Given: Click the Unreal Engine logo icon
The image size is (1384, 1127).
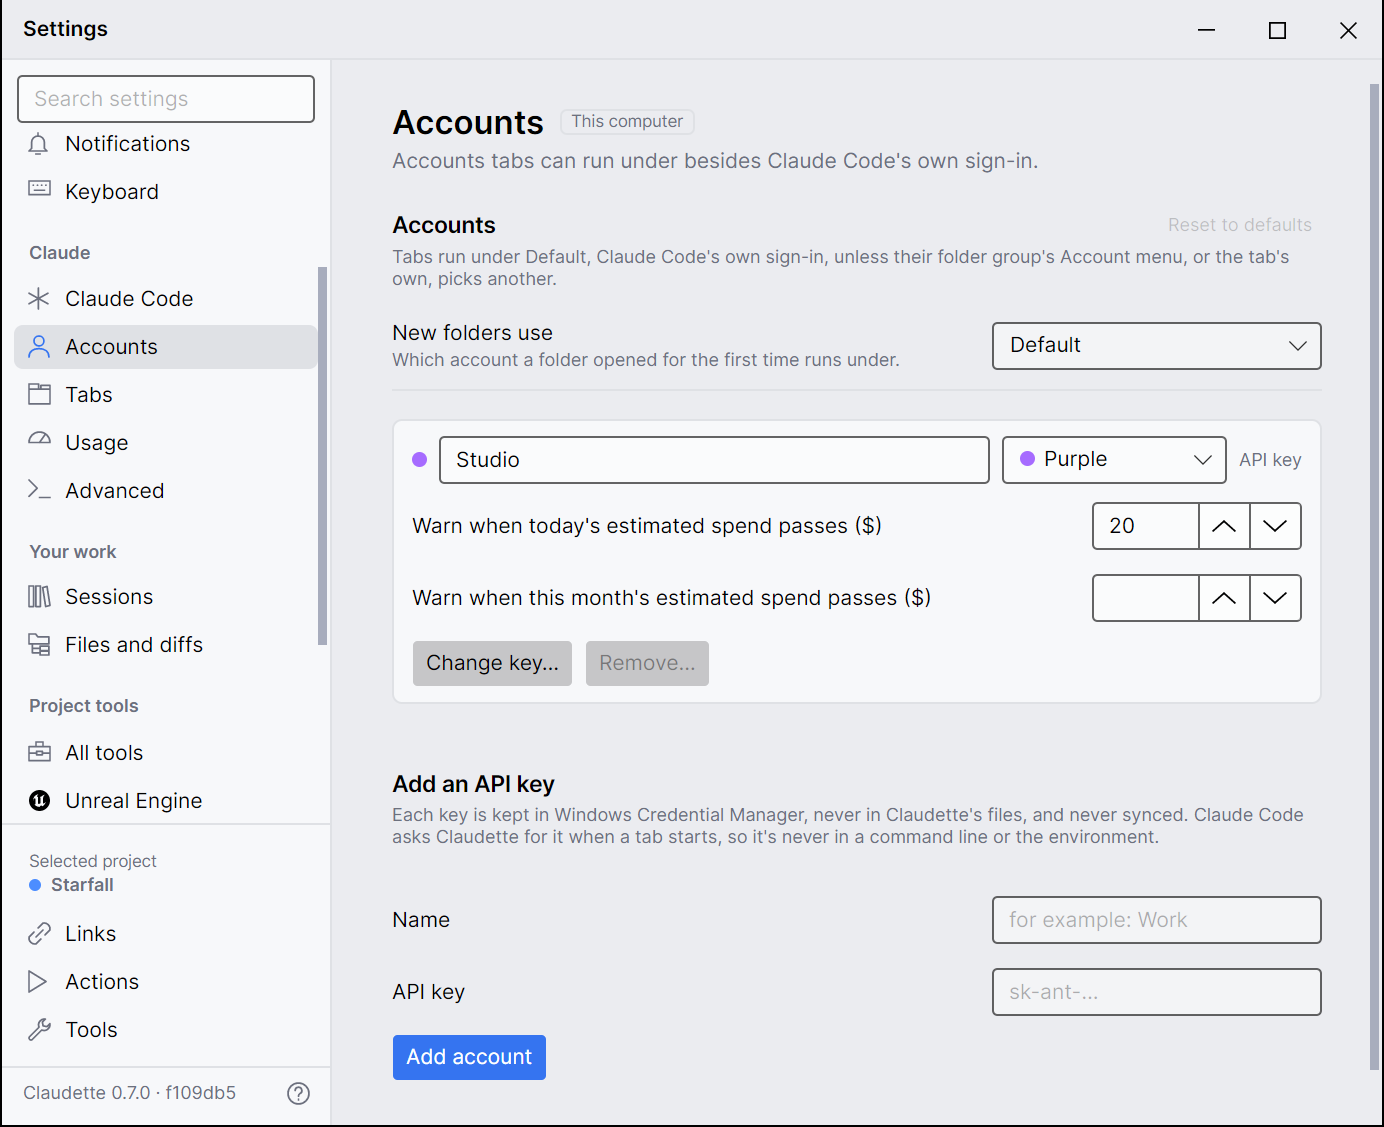Looking at the screenshot, I should tap(39, 800).
